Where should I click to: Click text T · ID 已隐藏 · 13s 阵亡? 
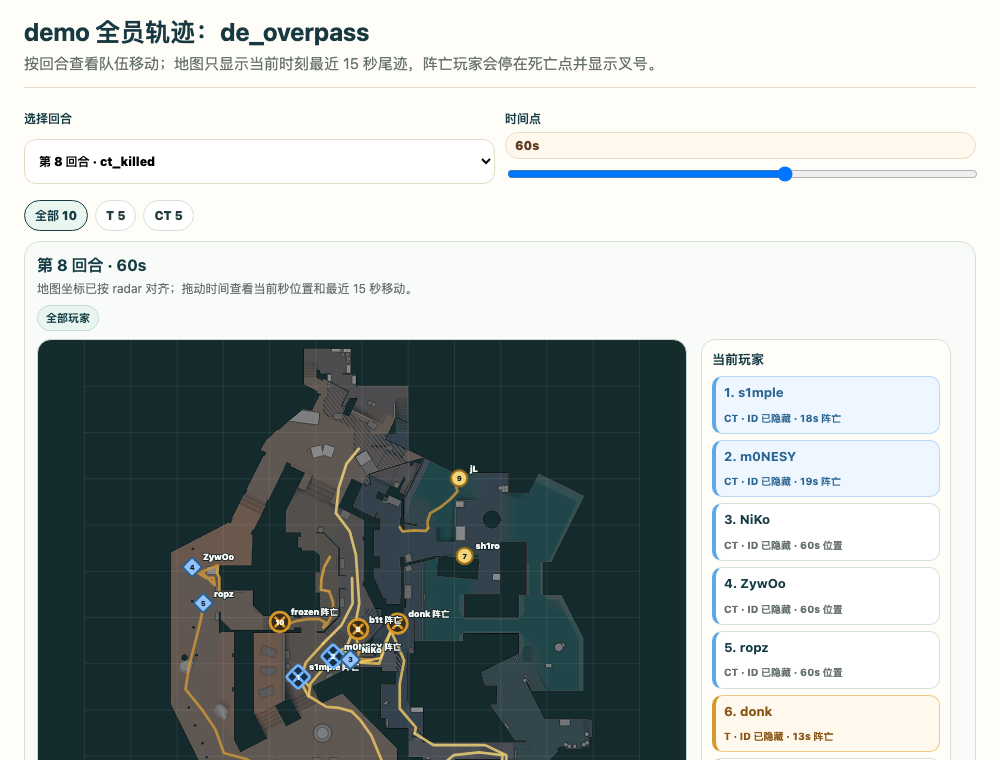click(x=779, y=736)
